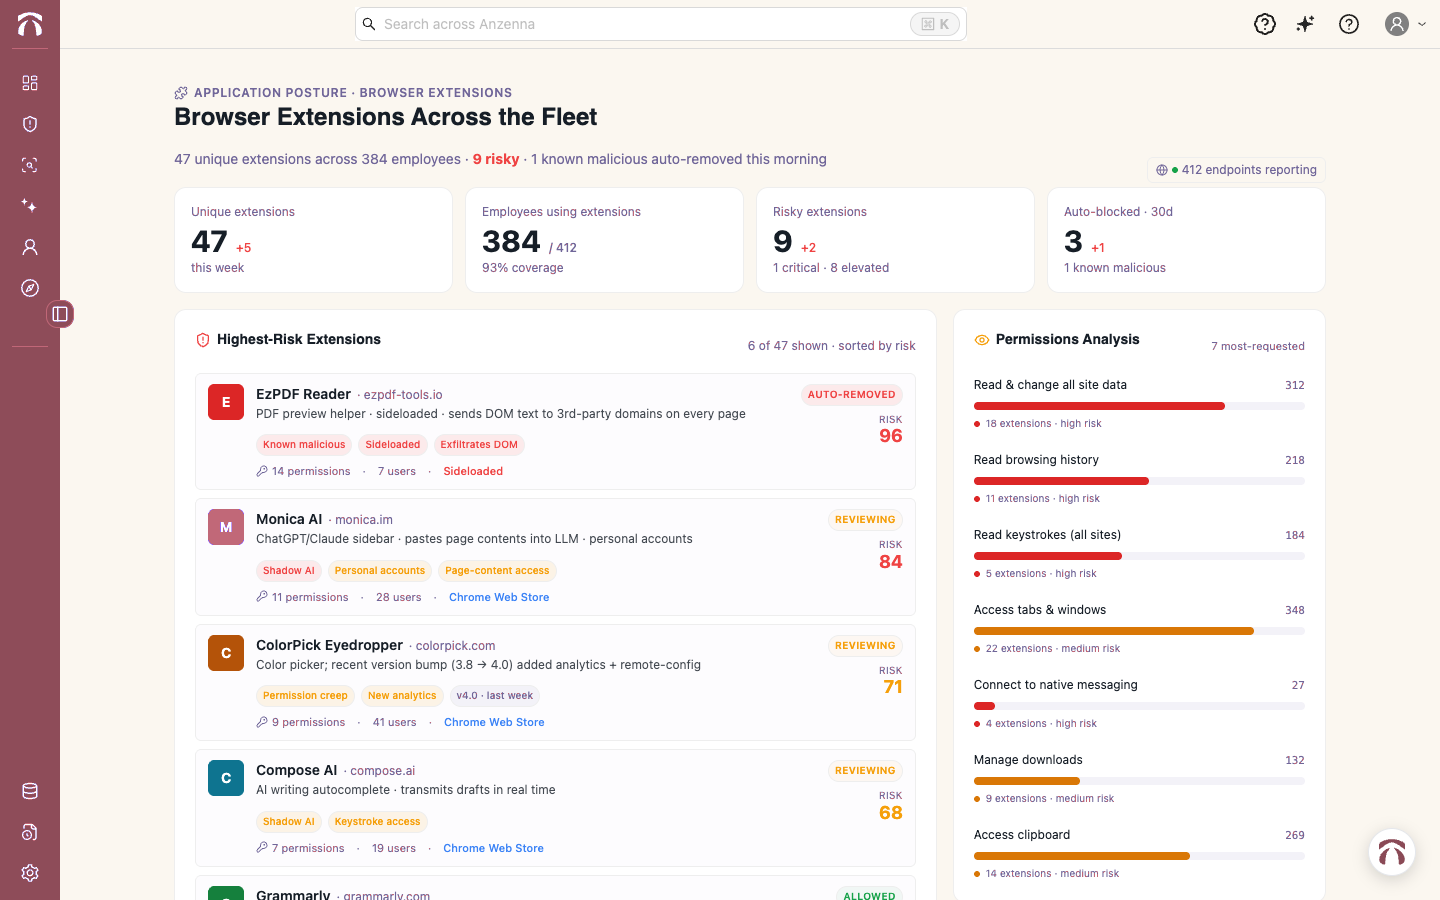This screenshot has height=900, width=1440.
Task: Open Monica AI's Chrome Web Store link
Action: pyautogui.click(x=499, y=597)
